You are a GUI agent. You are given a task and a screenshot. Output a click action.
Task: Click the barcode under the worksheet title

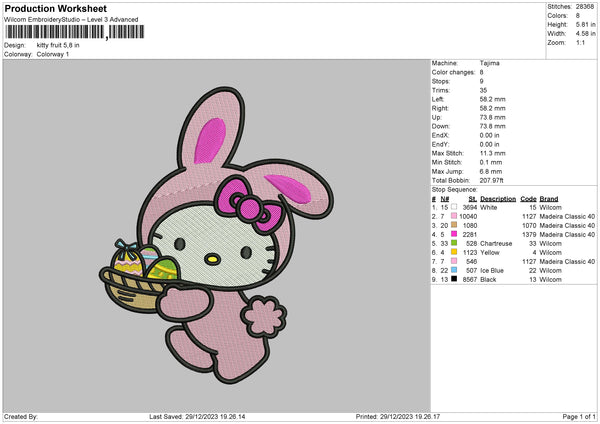tap(75, 32)
